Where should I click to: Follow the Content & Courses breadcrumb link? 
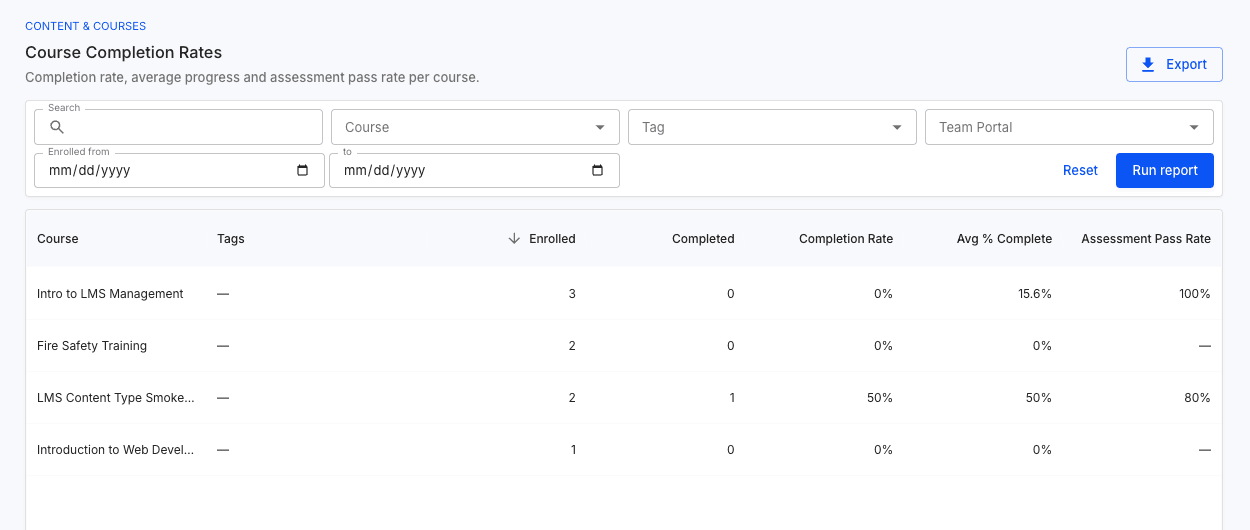point(85,26)
